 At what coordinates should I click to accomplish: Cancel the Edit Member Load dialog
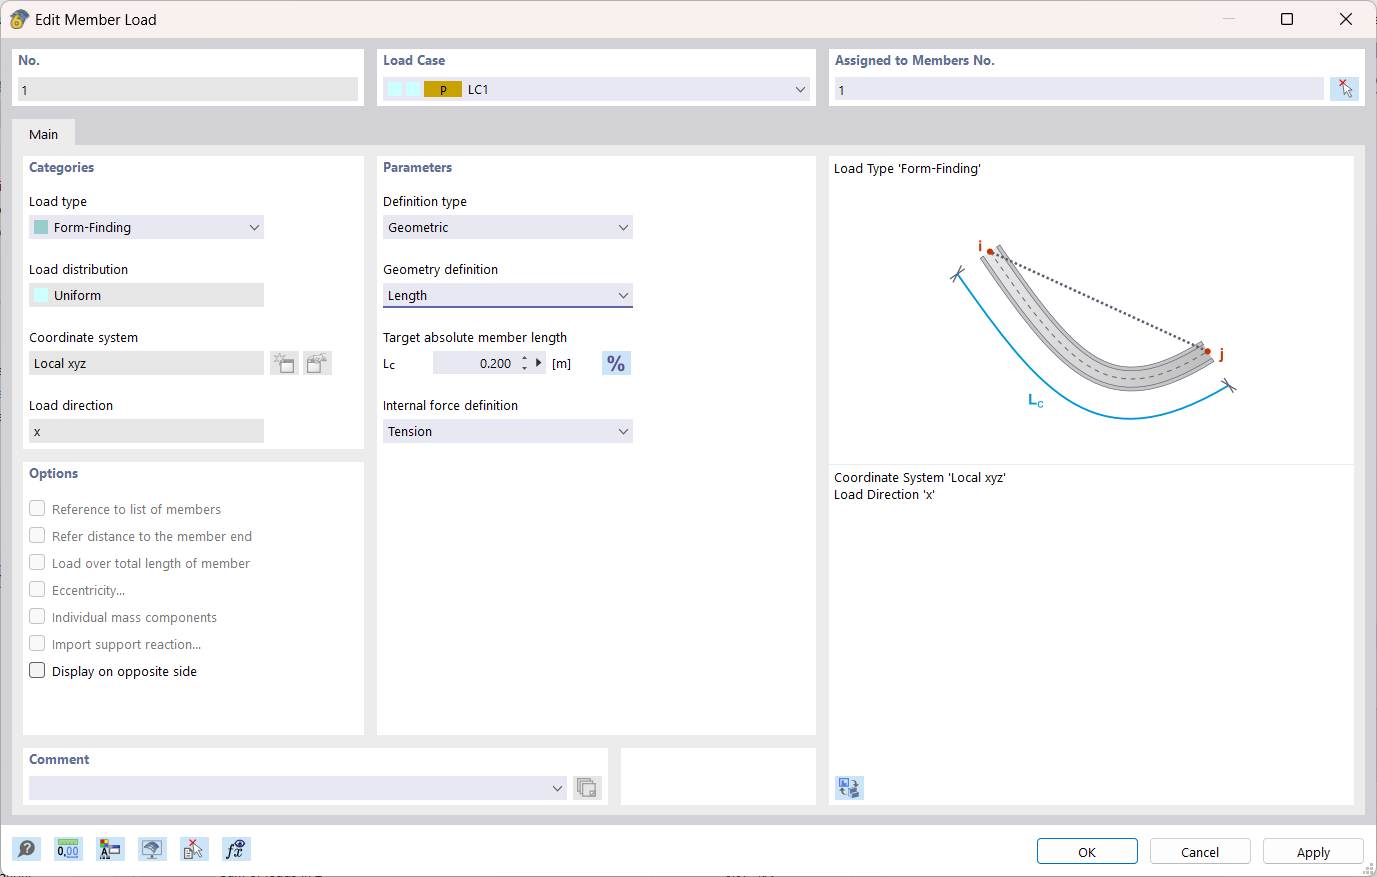[1199, 851]
